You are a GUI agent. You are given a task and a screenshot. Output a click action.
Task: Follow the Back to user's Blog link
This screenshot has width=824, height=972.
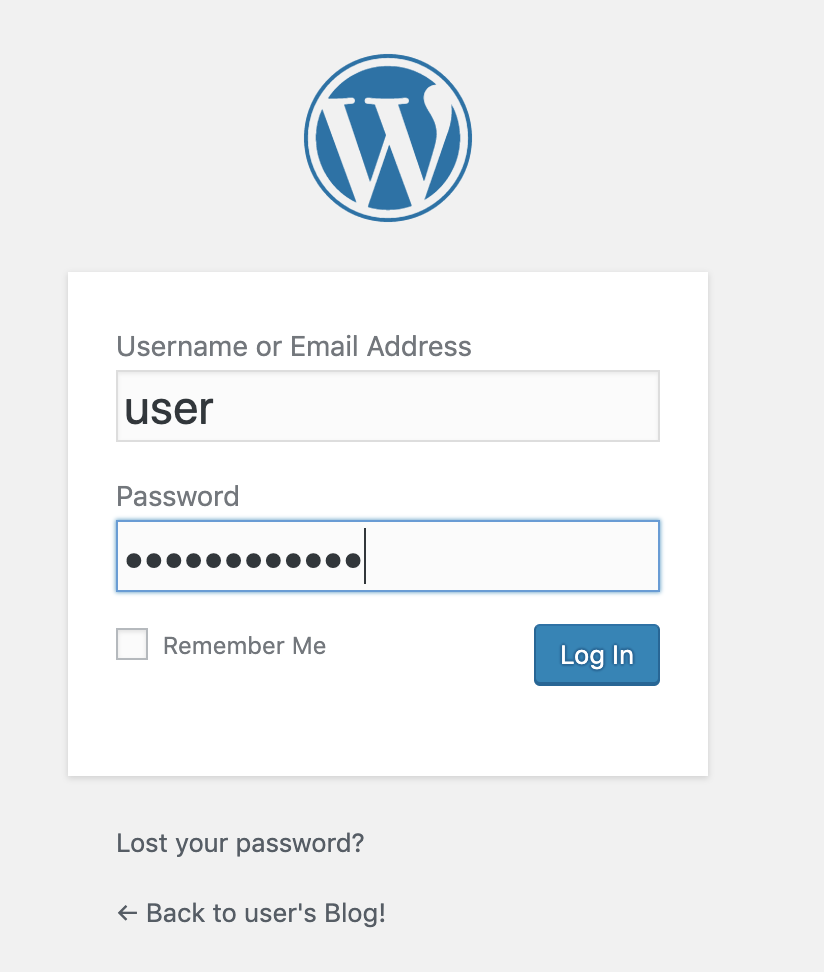coord(265,913)
